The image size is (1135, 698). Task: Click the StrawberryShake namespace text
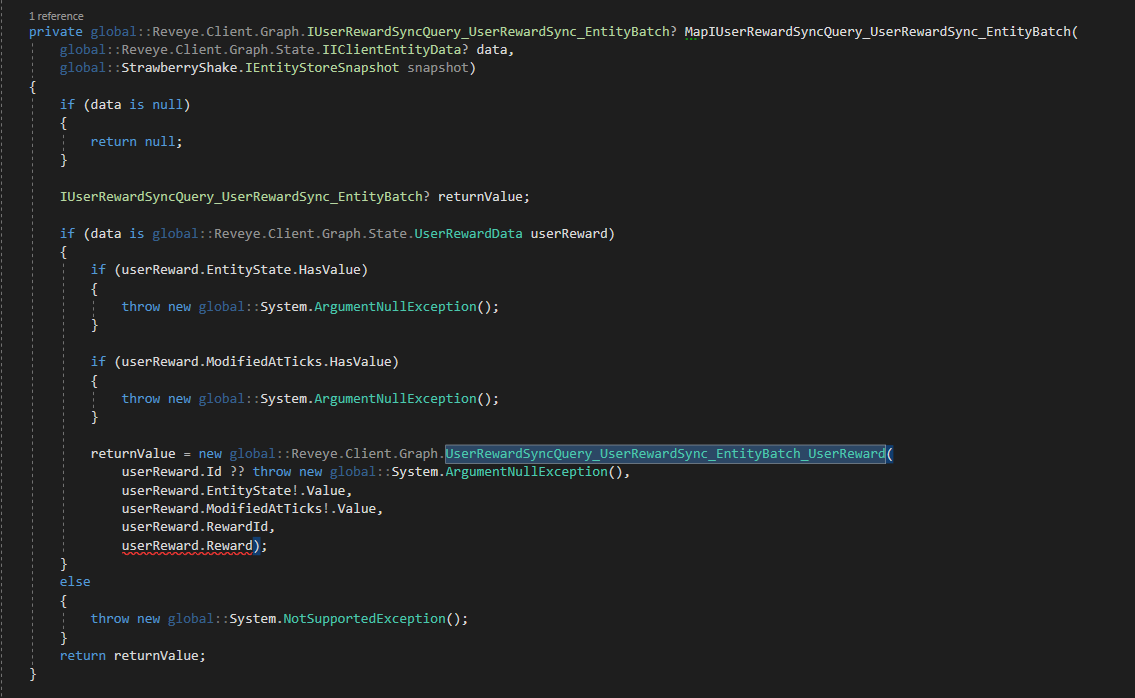pyautogui.click(x=180, y=68)
